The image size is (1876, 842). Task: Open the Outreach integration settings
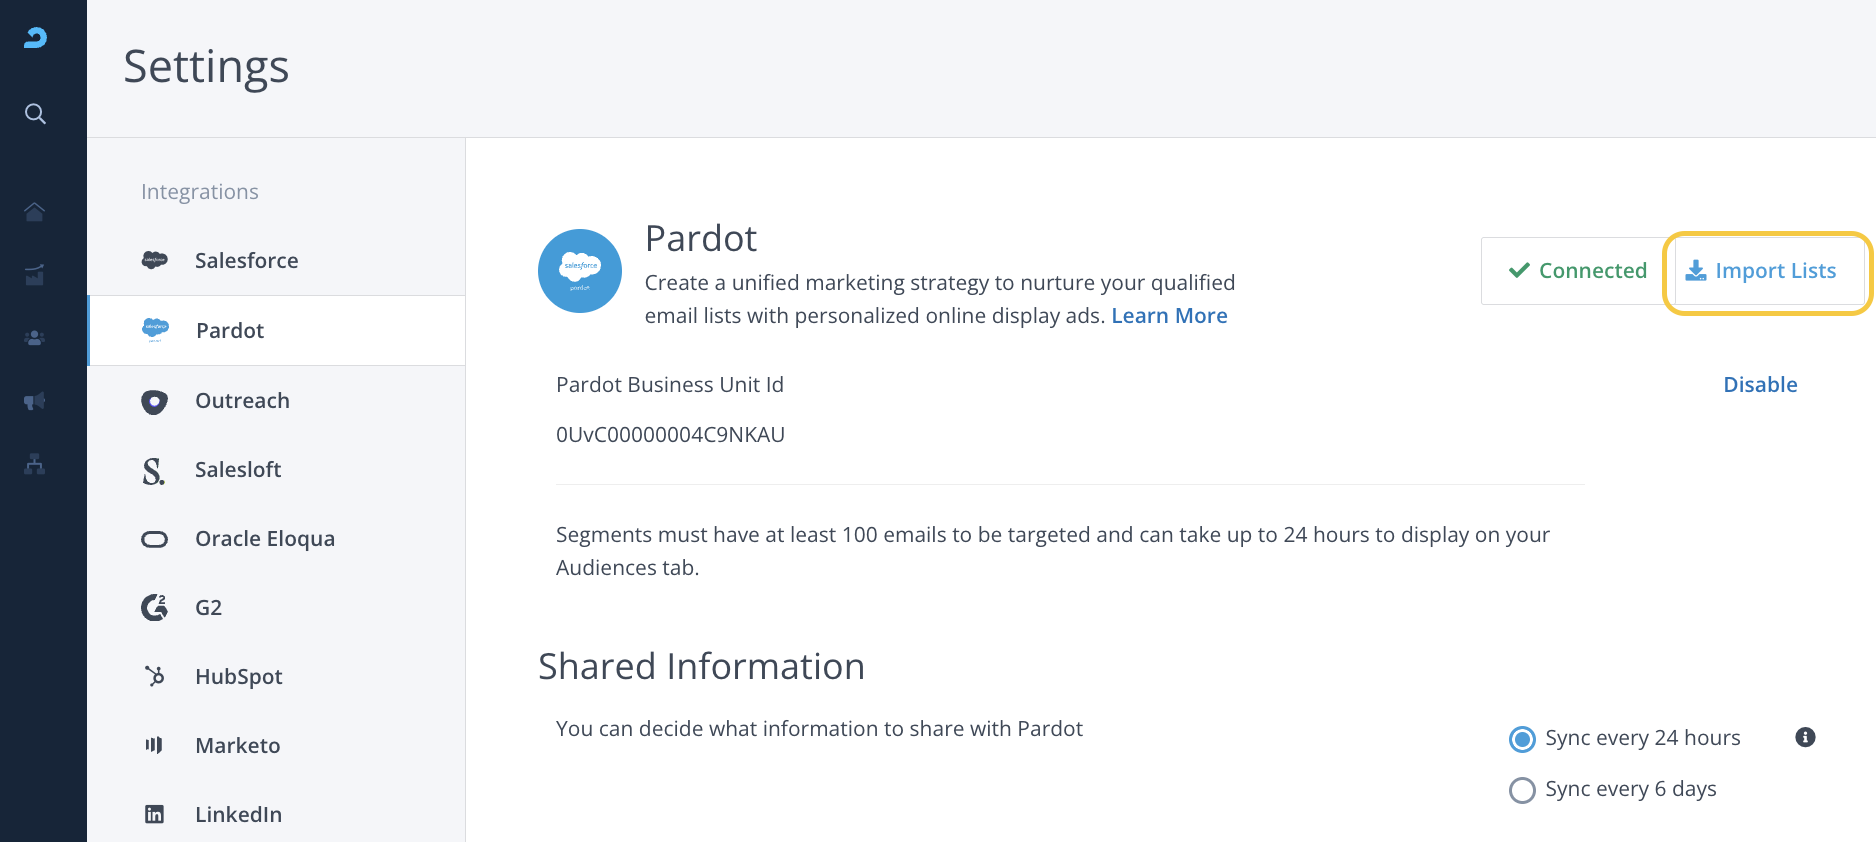242,401
